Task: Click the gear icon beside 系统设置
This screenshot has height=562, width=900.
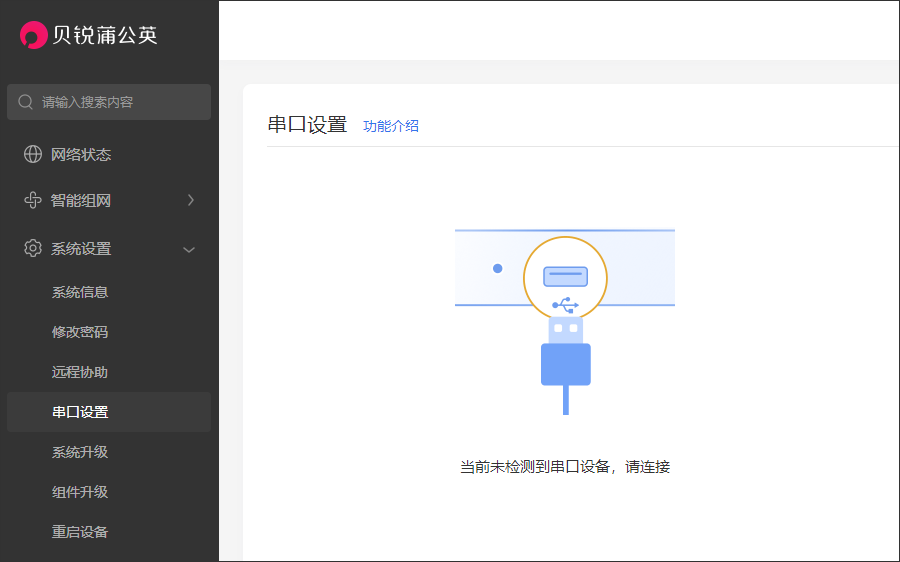Action: (33, 248)
